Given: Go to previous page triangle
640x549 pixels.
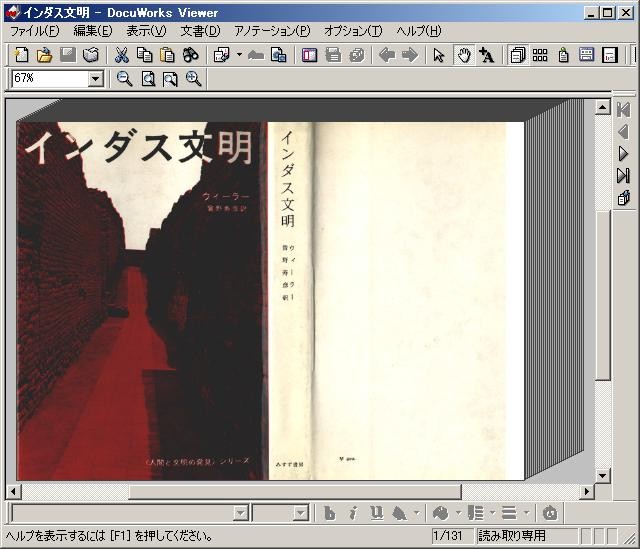Looking at the screenshot, I should coord(623,132).
